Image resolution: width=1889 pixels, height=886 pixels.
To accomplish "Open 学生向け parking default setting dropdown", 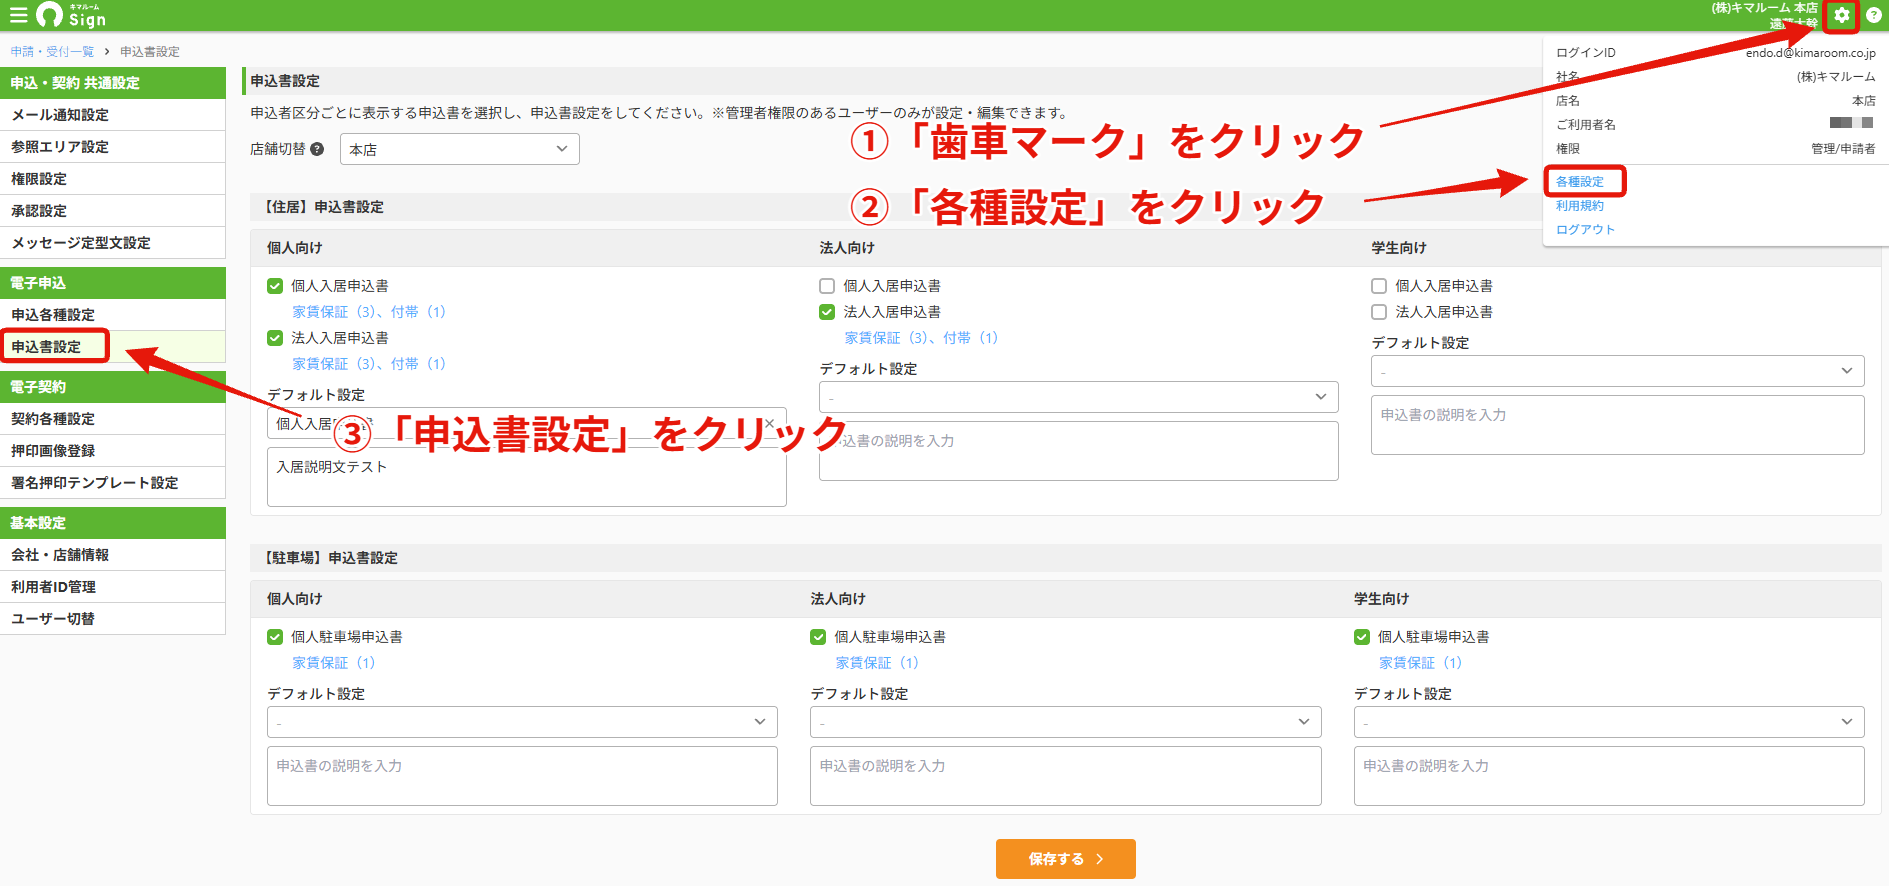I will coord(1609,722).
